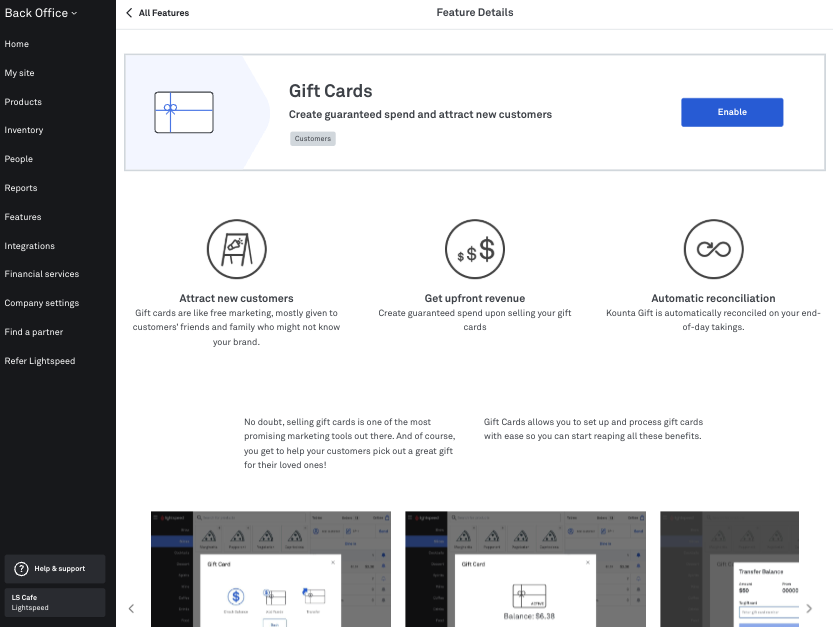Open the Integrations section

(29, 246)
